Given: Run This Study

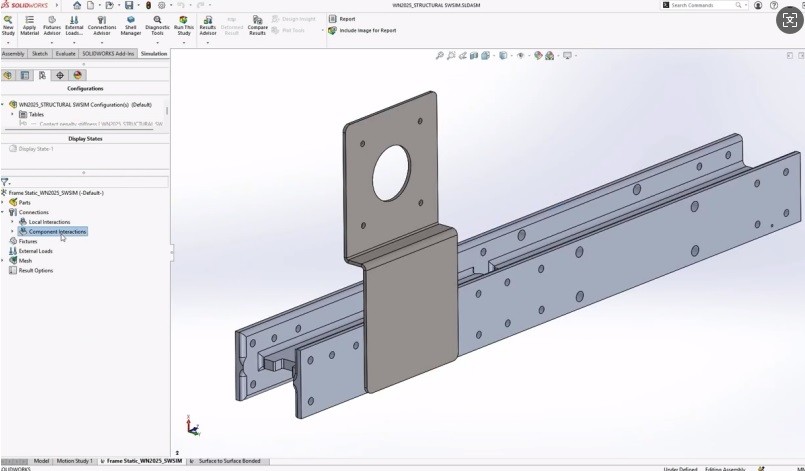Looking at the screenshot, I should pos(184,26).
